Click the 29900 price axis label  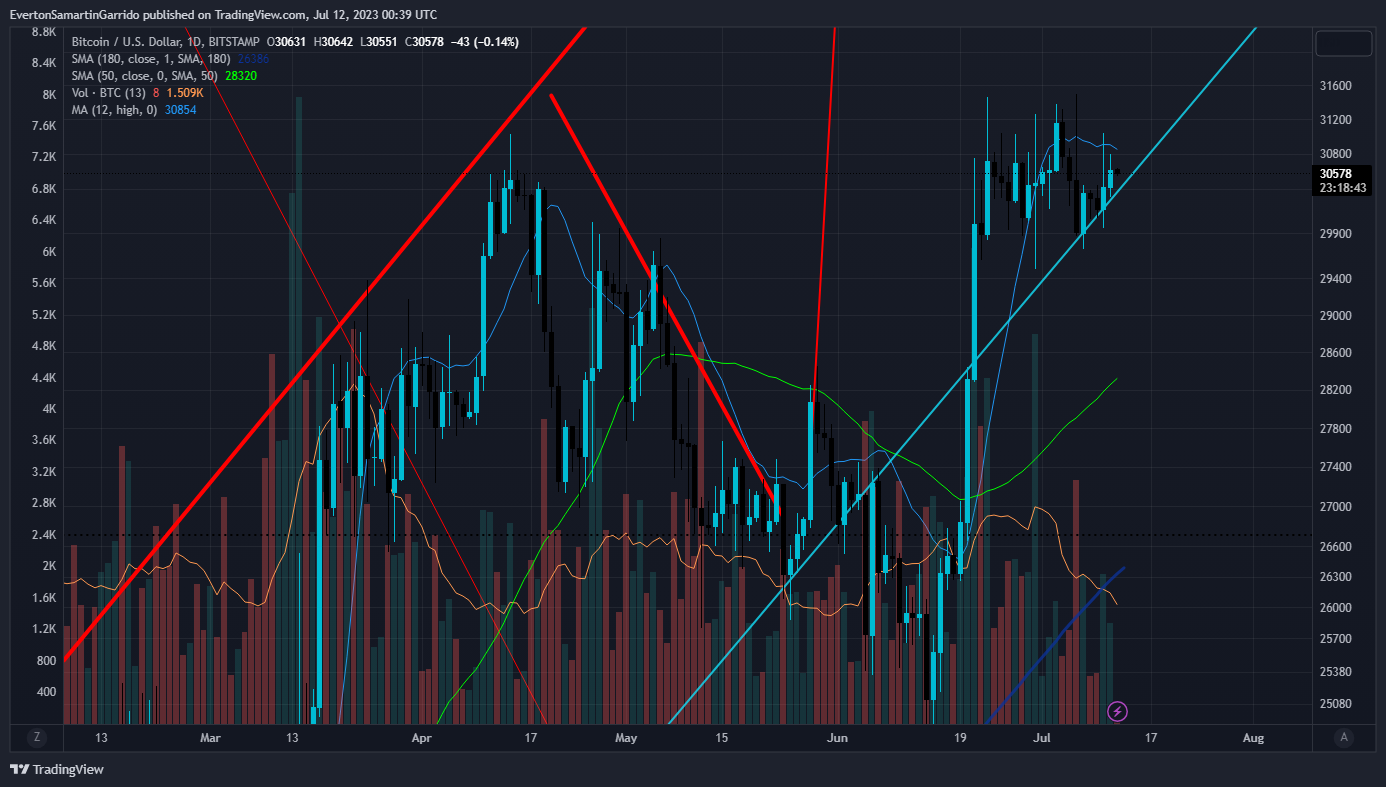point(1336,234)
